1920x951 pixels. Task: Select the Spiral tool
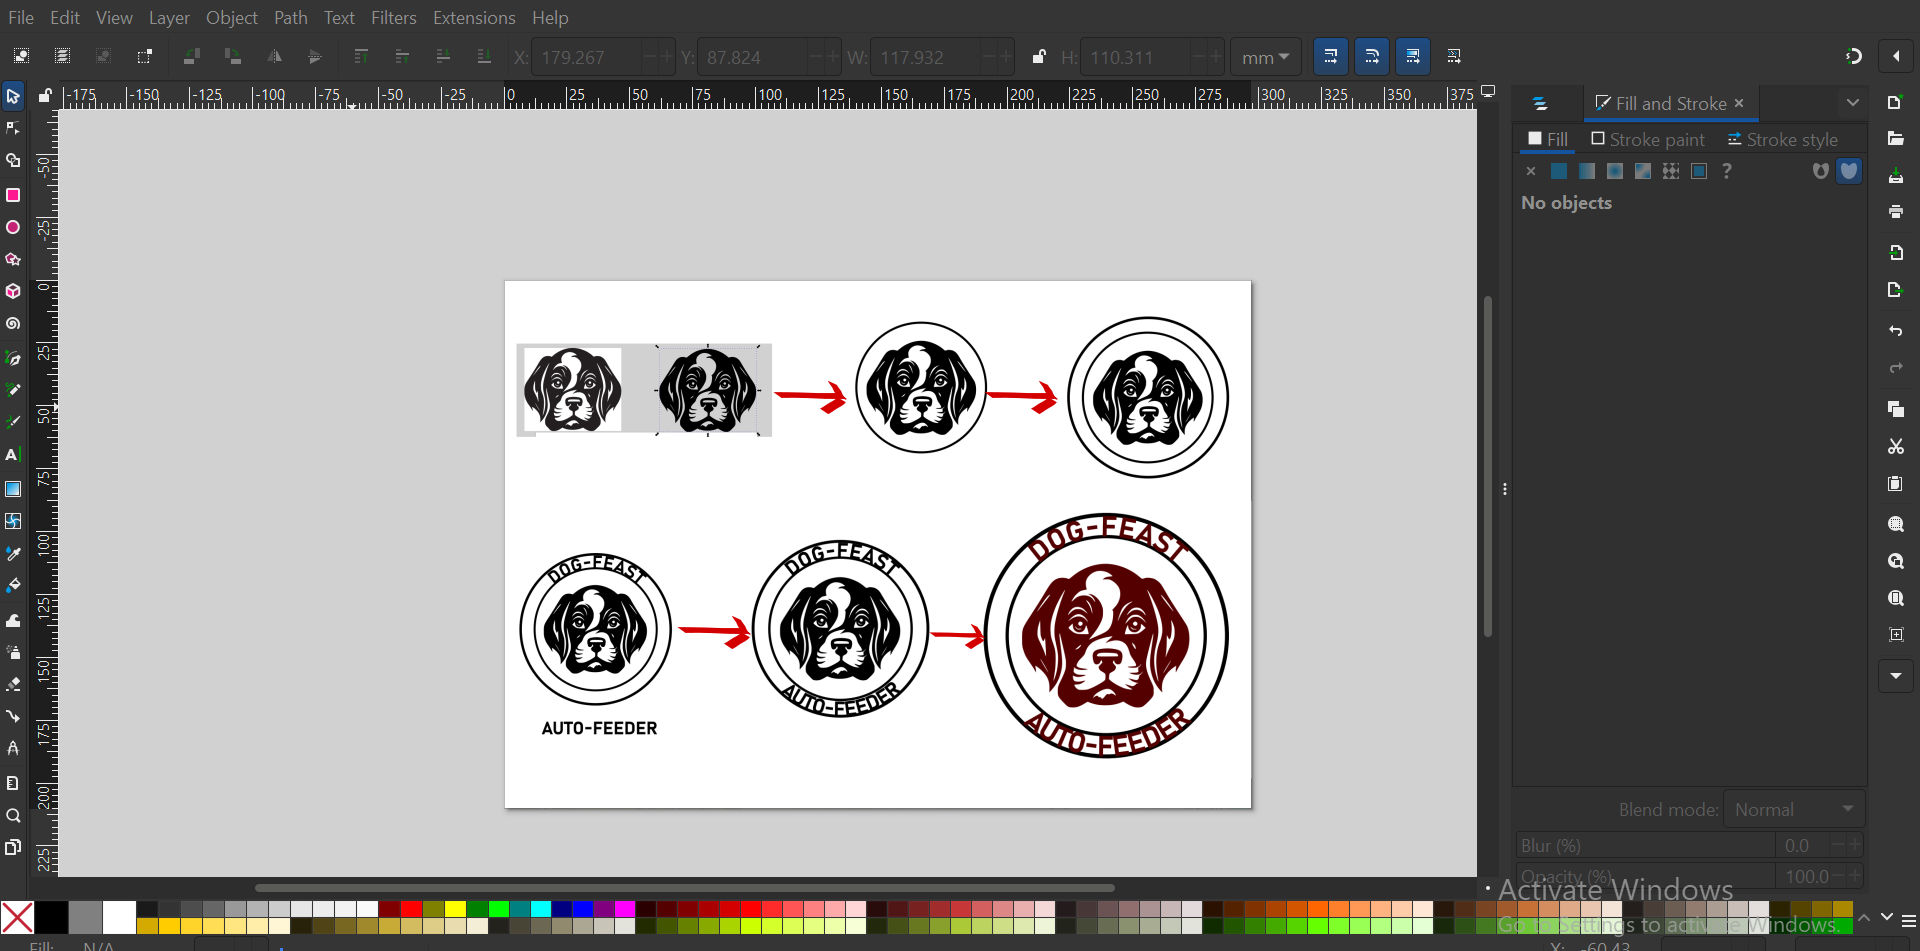tap(13, 324)
